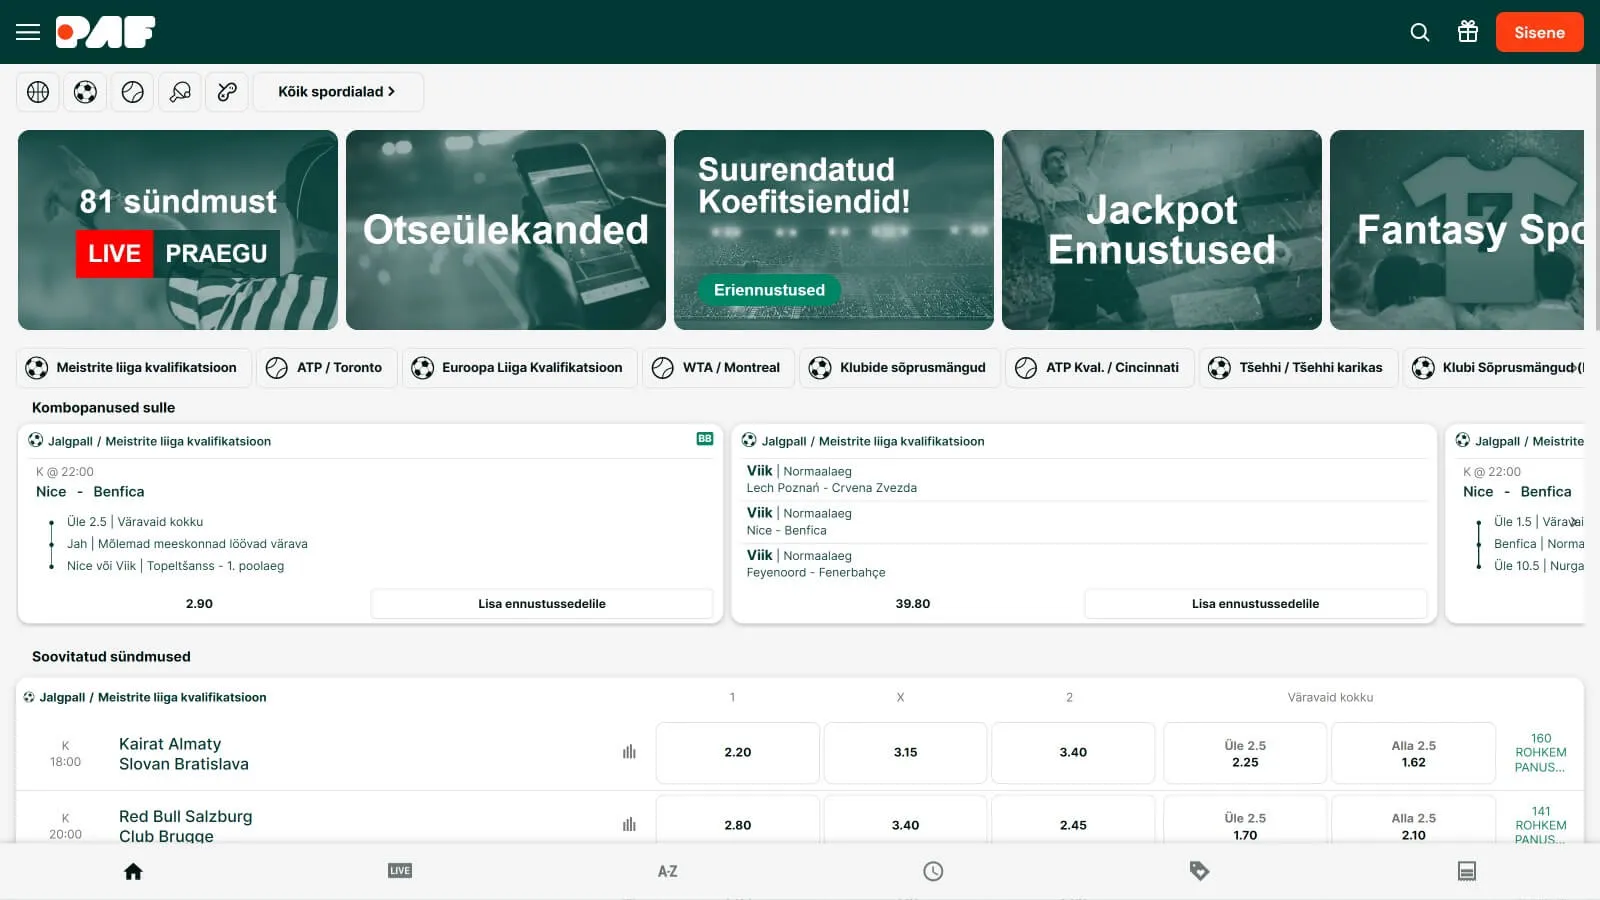Image resolution: width=1600 pixels, height=900 pixels.
Task: Select the football sport icon
Action: click(x=85, y=92)
